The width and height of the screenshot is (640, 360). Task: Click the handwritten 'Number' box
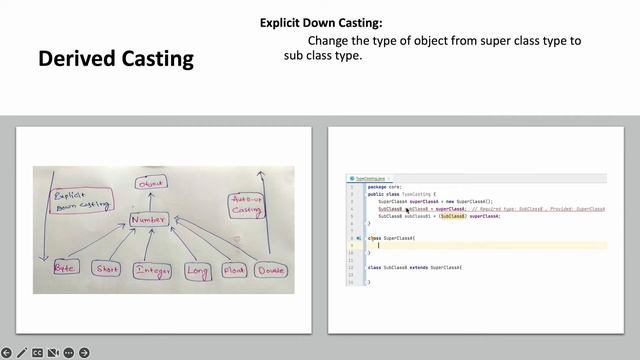tap(149, 220)
